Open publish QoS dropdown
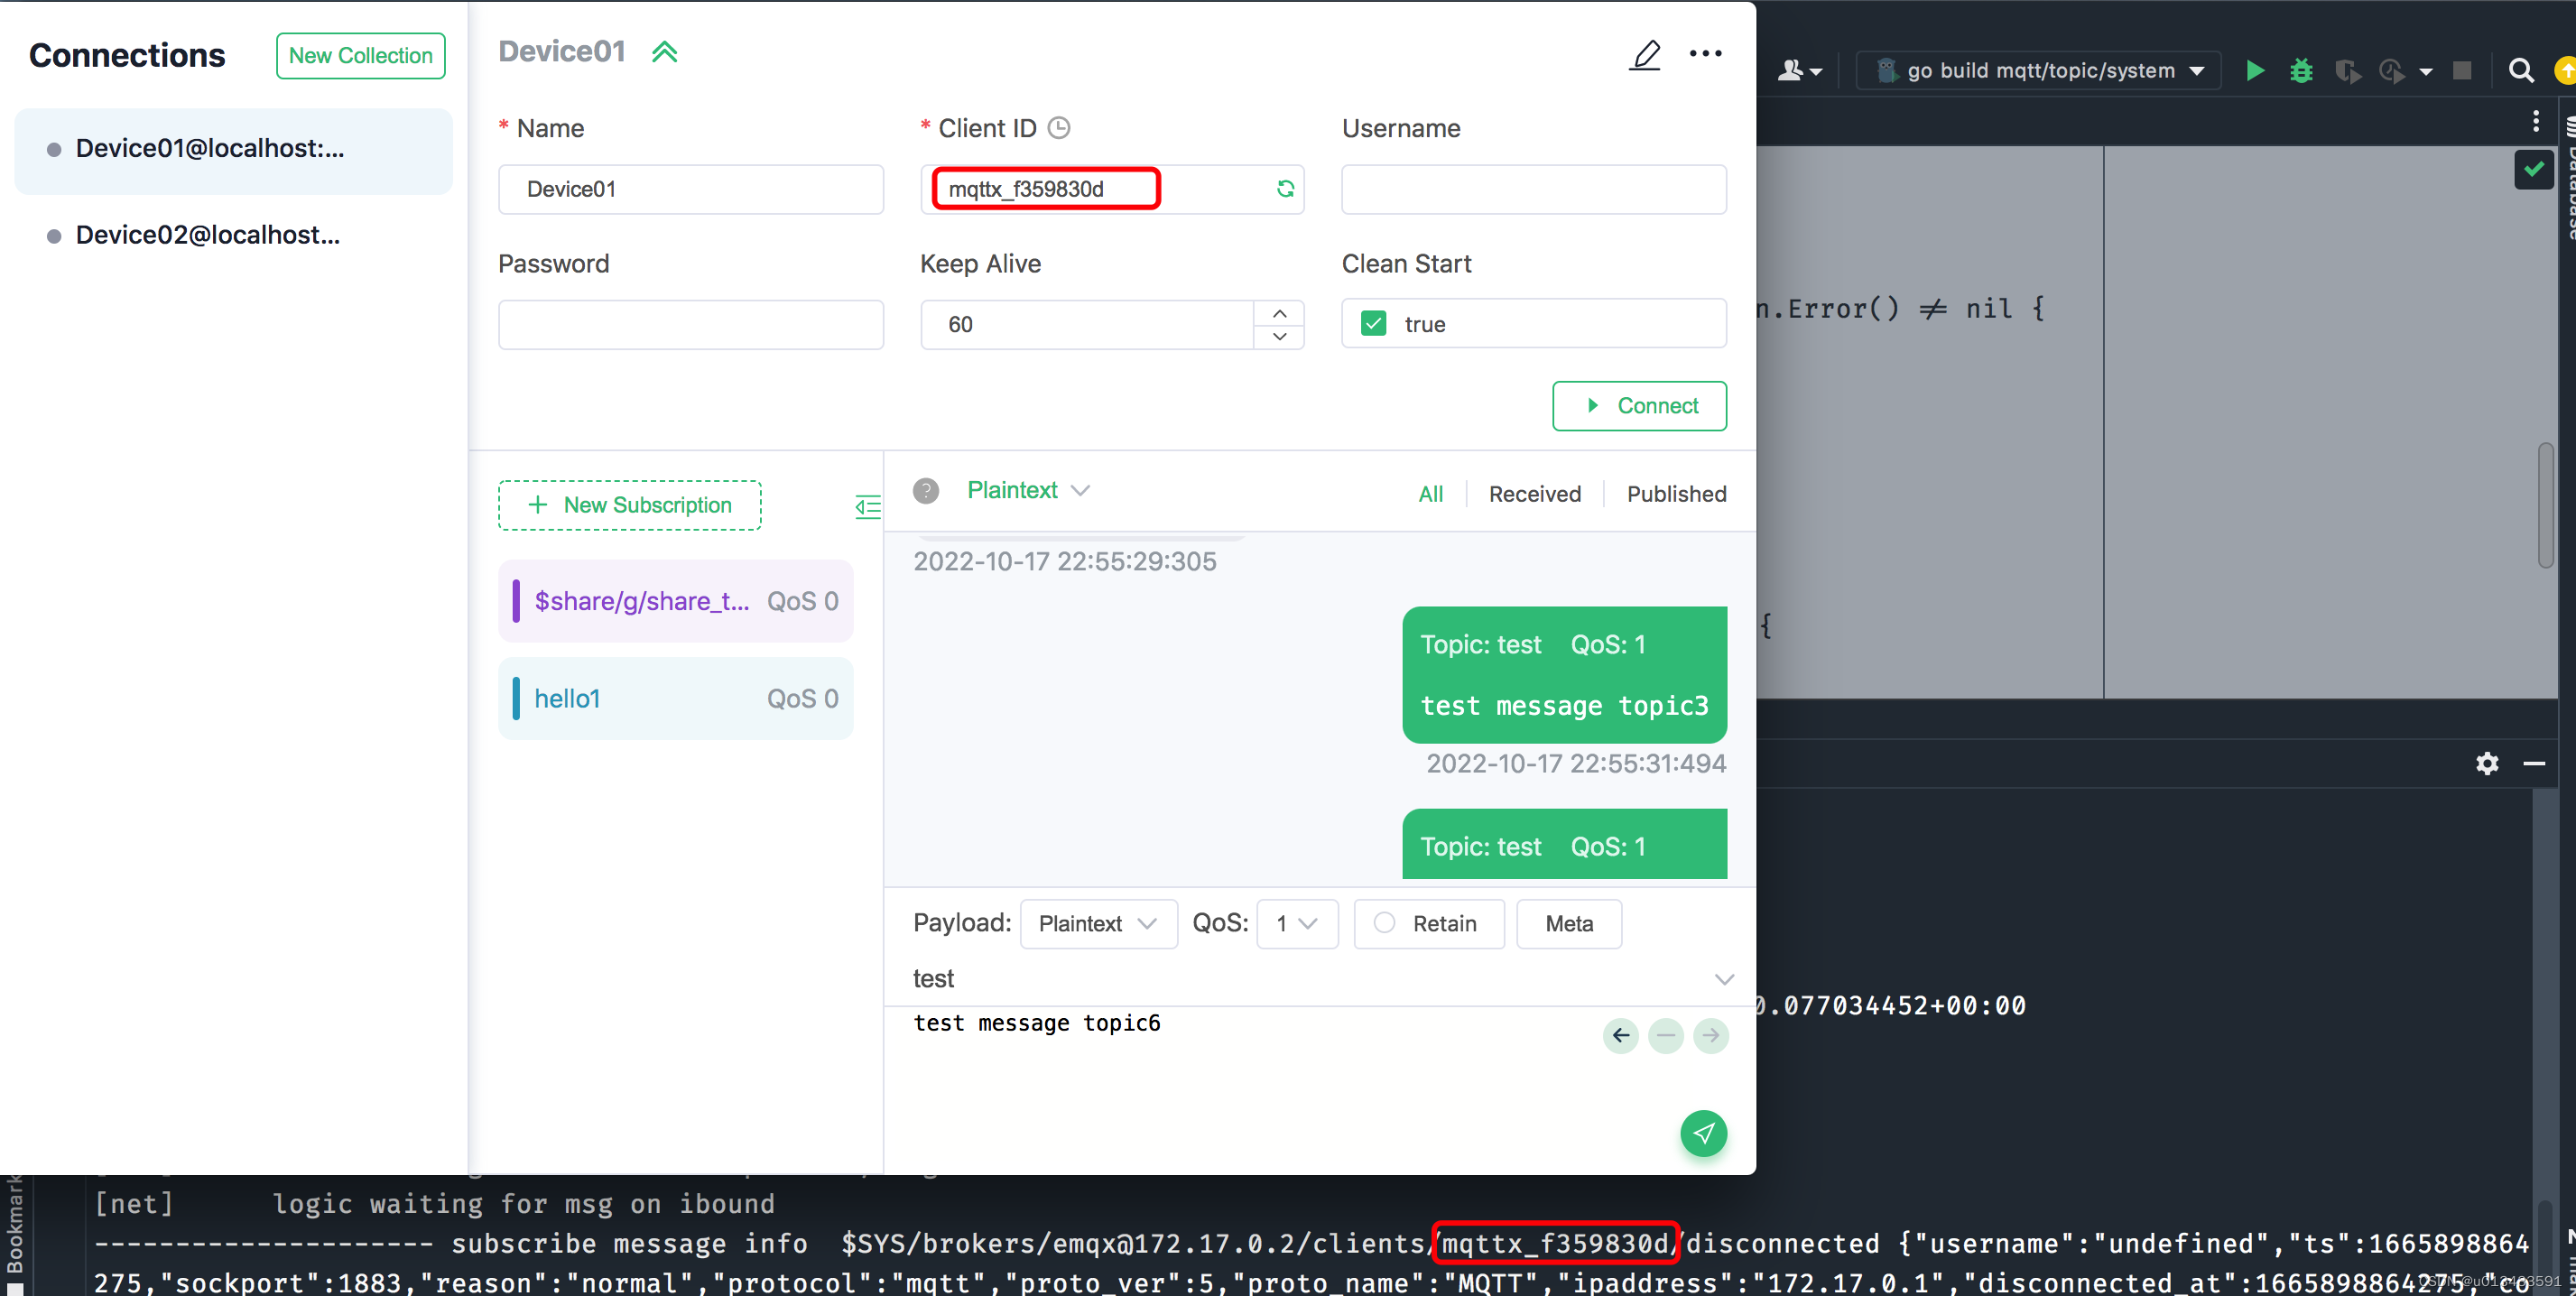Image resolution: width=2576 pixels, height=1296 pixels. [x=1297, y=924]
